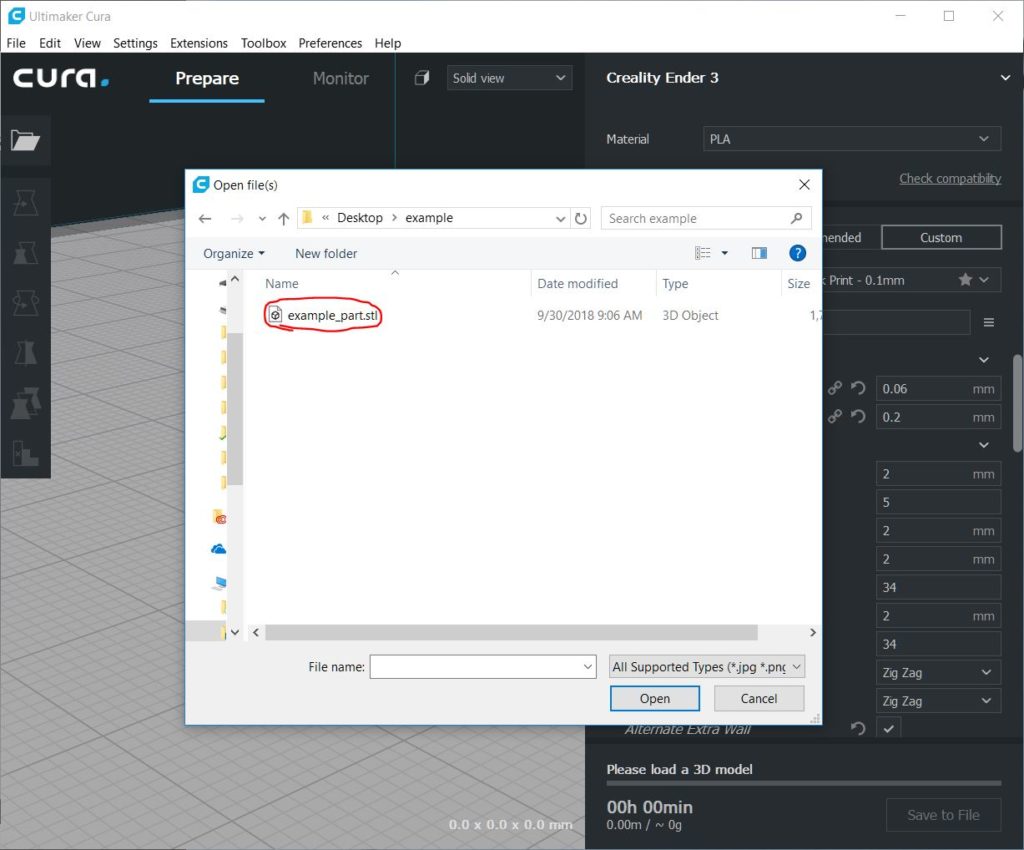Click the OneDrive cloud icon in navigation pane
The width and height of the screenshot is (1024, 850).
219,549
